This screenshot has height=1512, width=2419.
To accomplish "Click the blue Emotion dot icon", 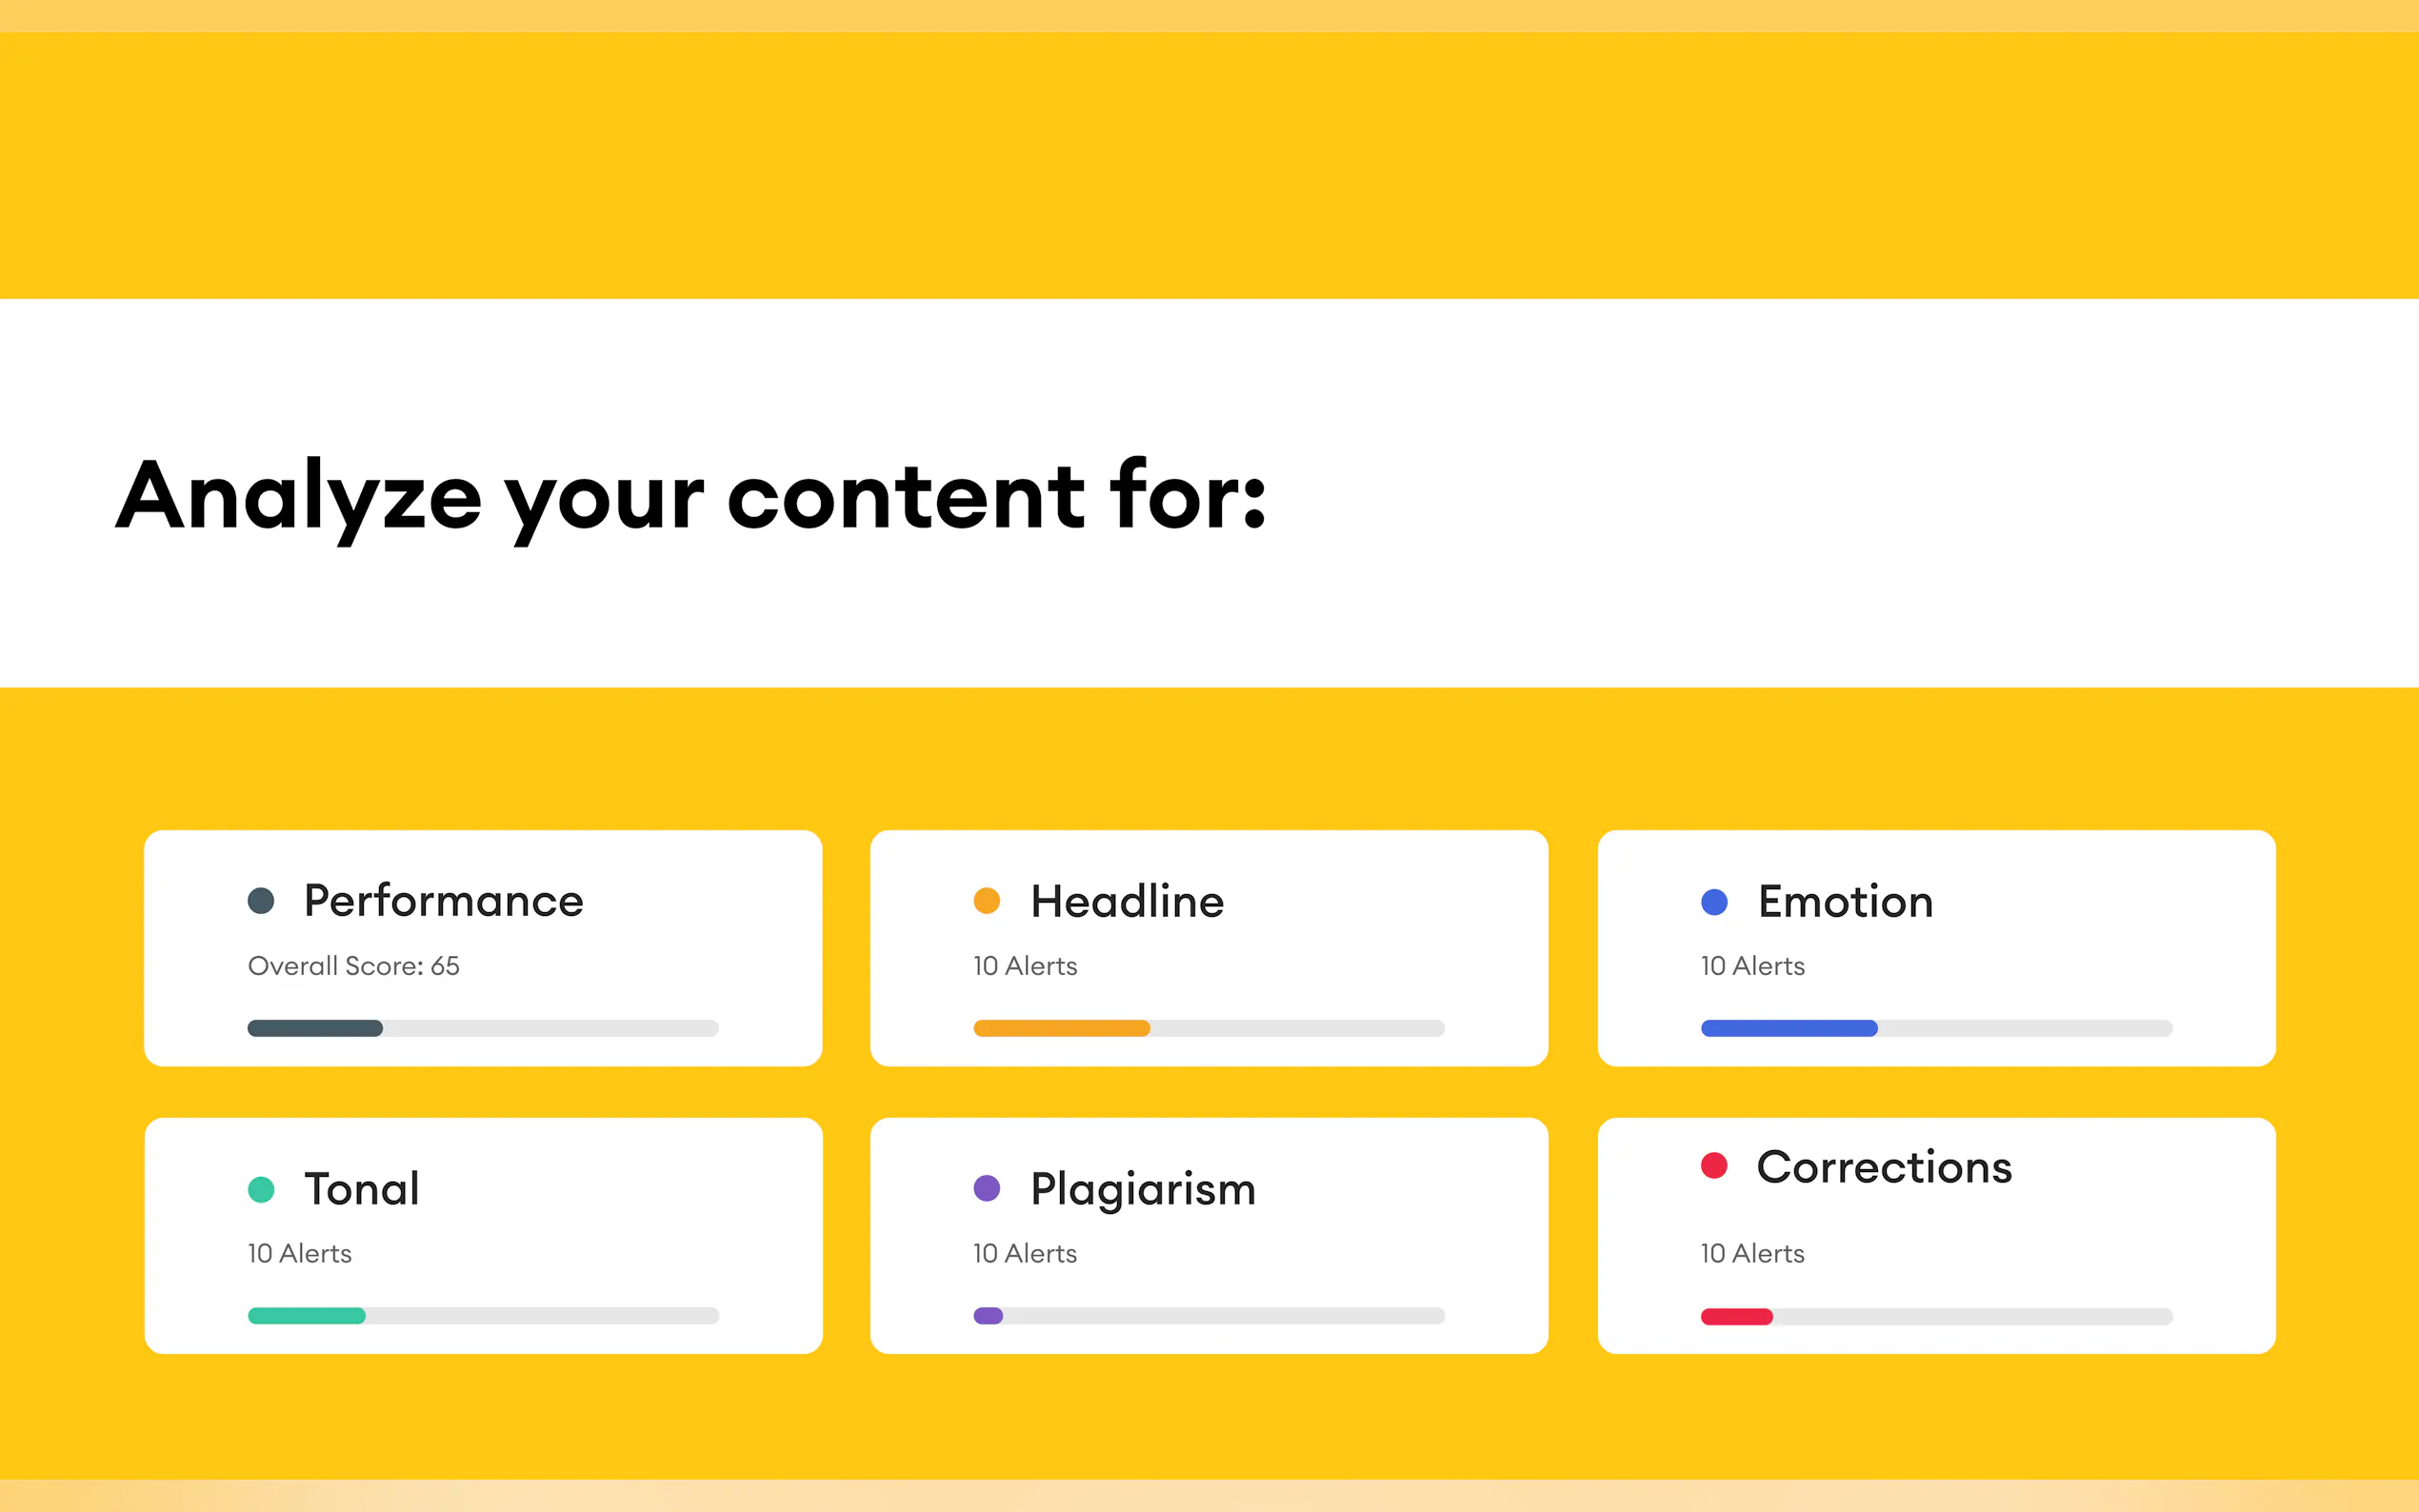I will click(1714, 902).
